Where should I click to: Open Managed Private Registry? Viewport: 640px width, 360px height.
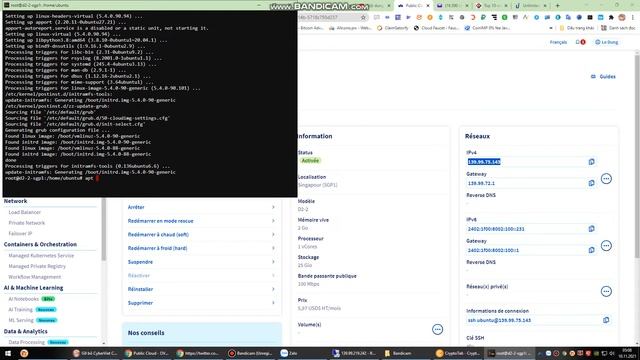pyautogui.click(x=37, y=266)
